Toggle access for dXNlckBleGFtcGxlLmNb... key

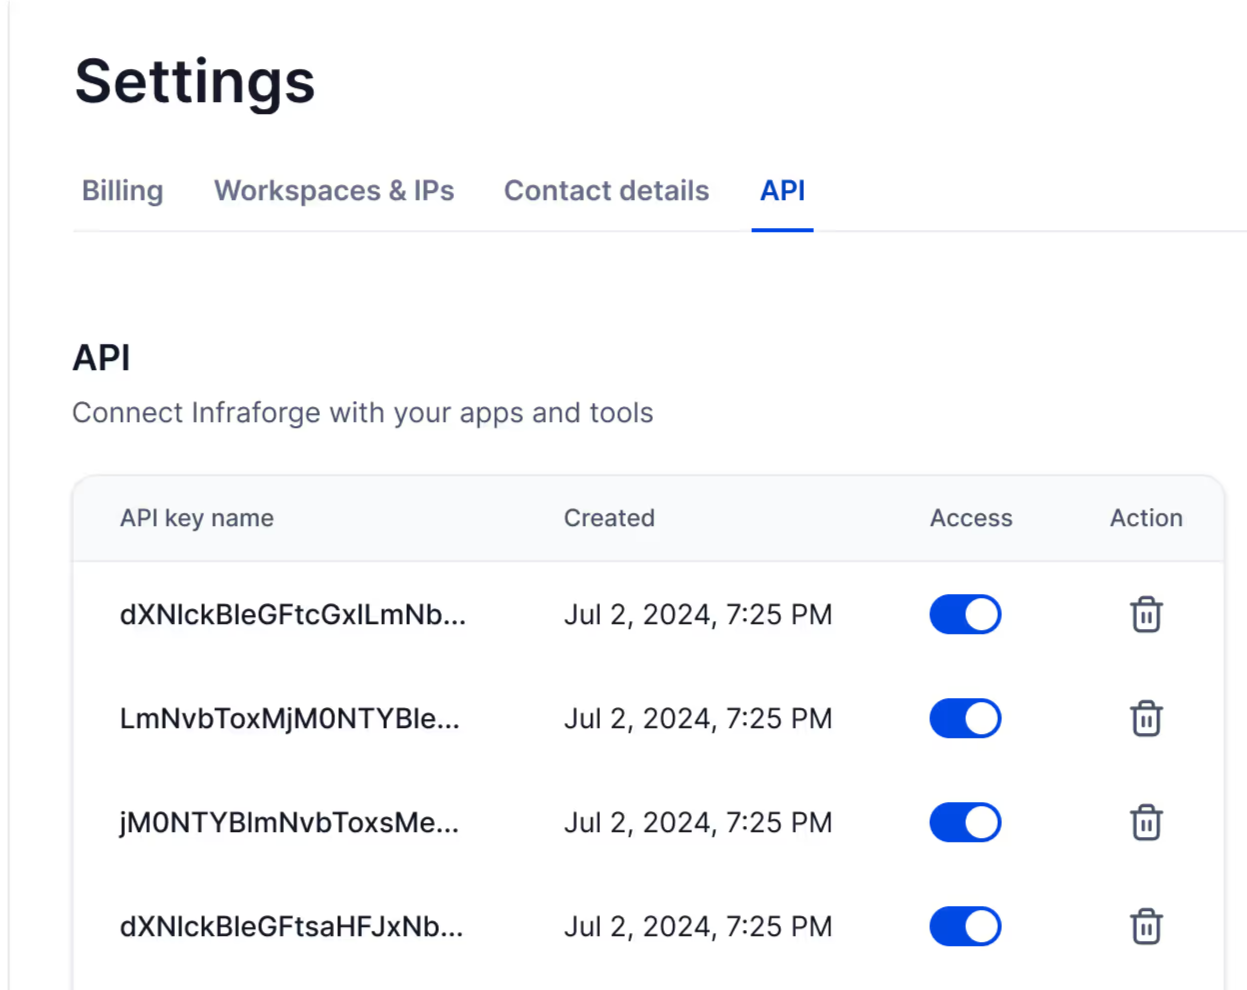(965, 614)
